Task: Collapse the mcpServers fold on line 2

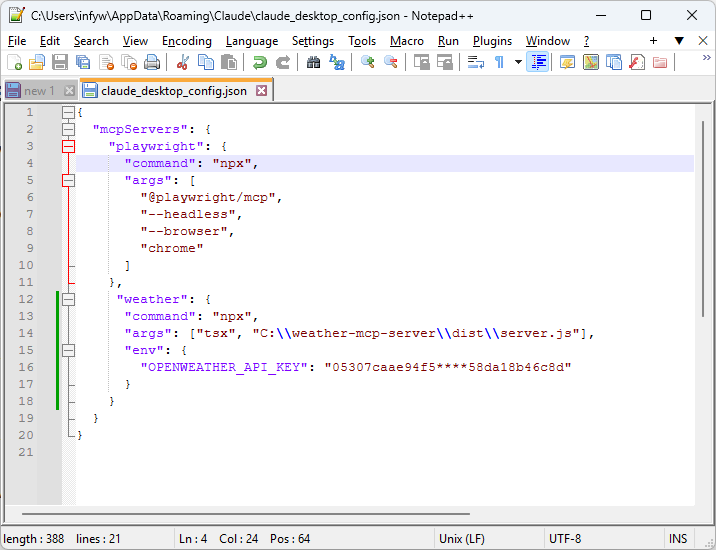Action: 68,129
